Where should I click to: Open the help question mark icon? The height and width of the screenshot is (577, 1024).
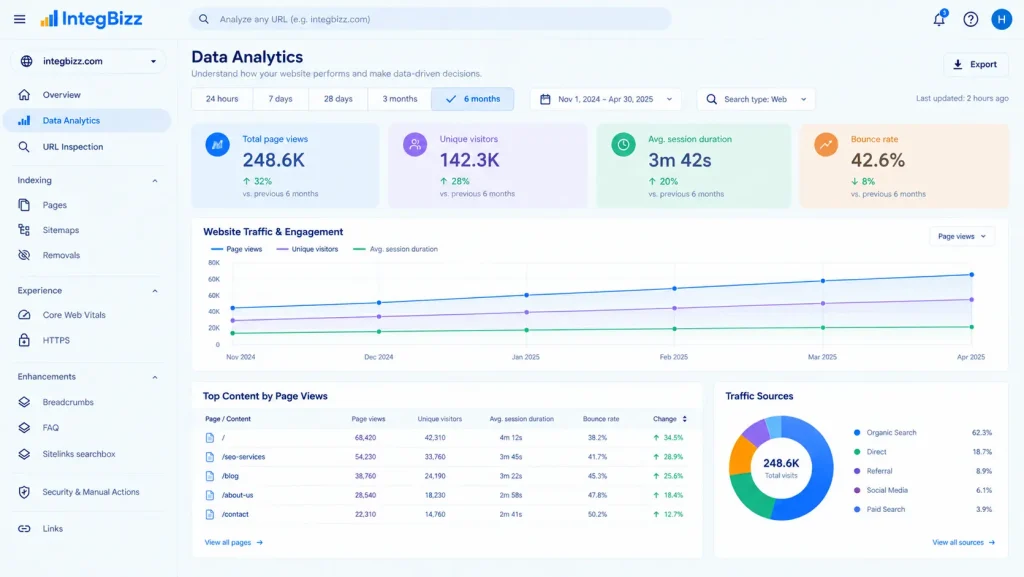(970, 19)
